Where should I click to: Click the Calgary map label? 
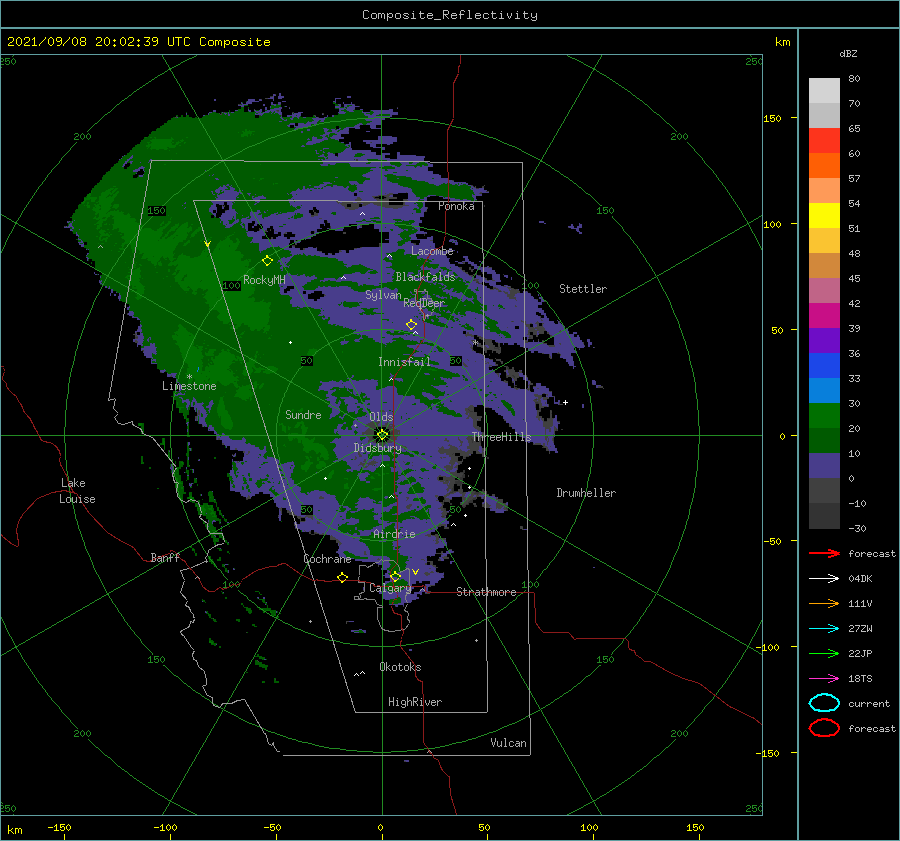click(x=390, y=588)
